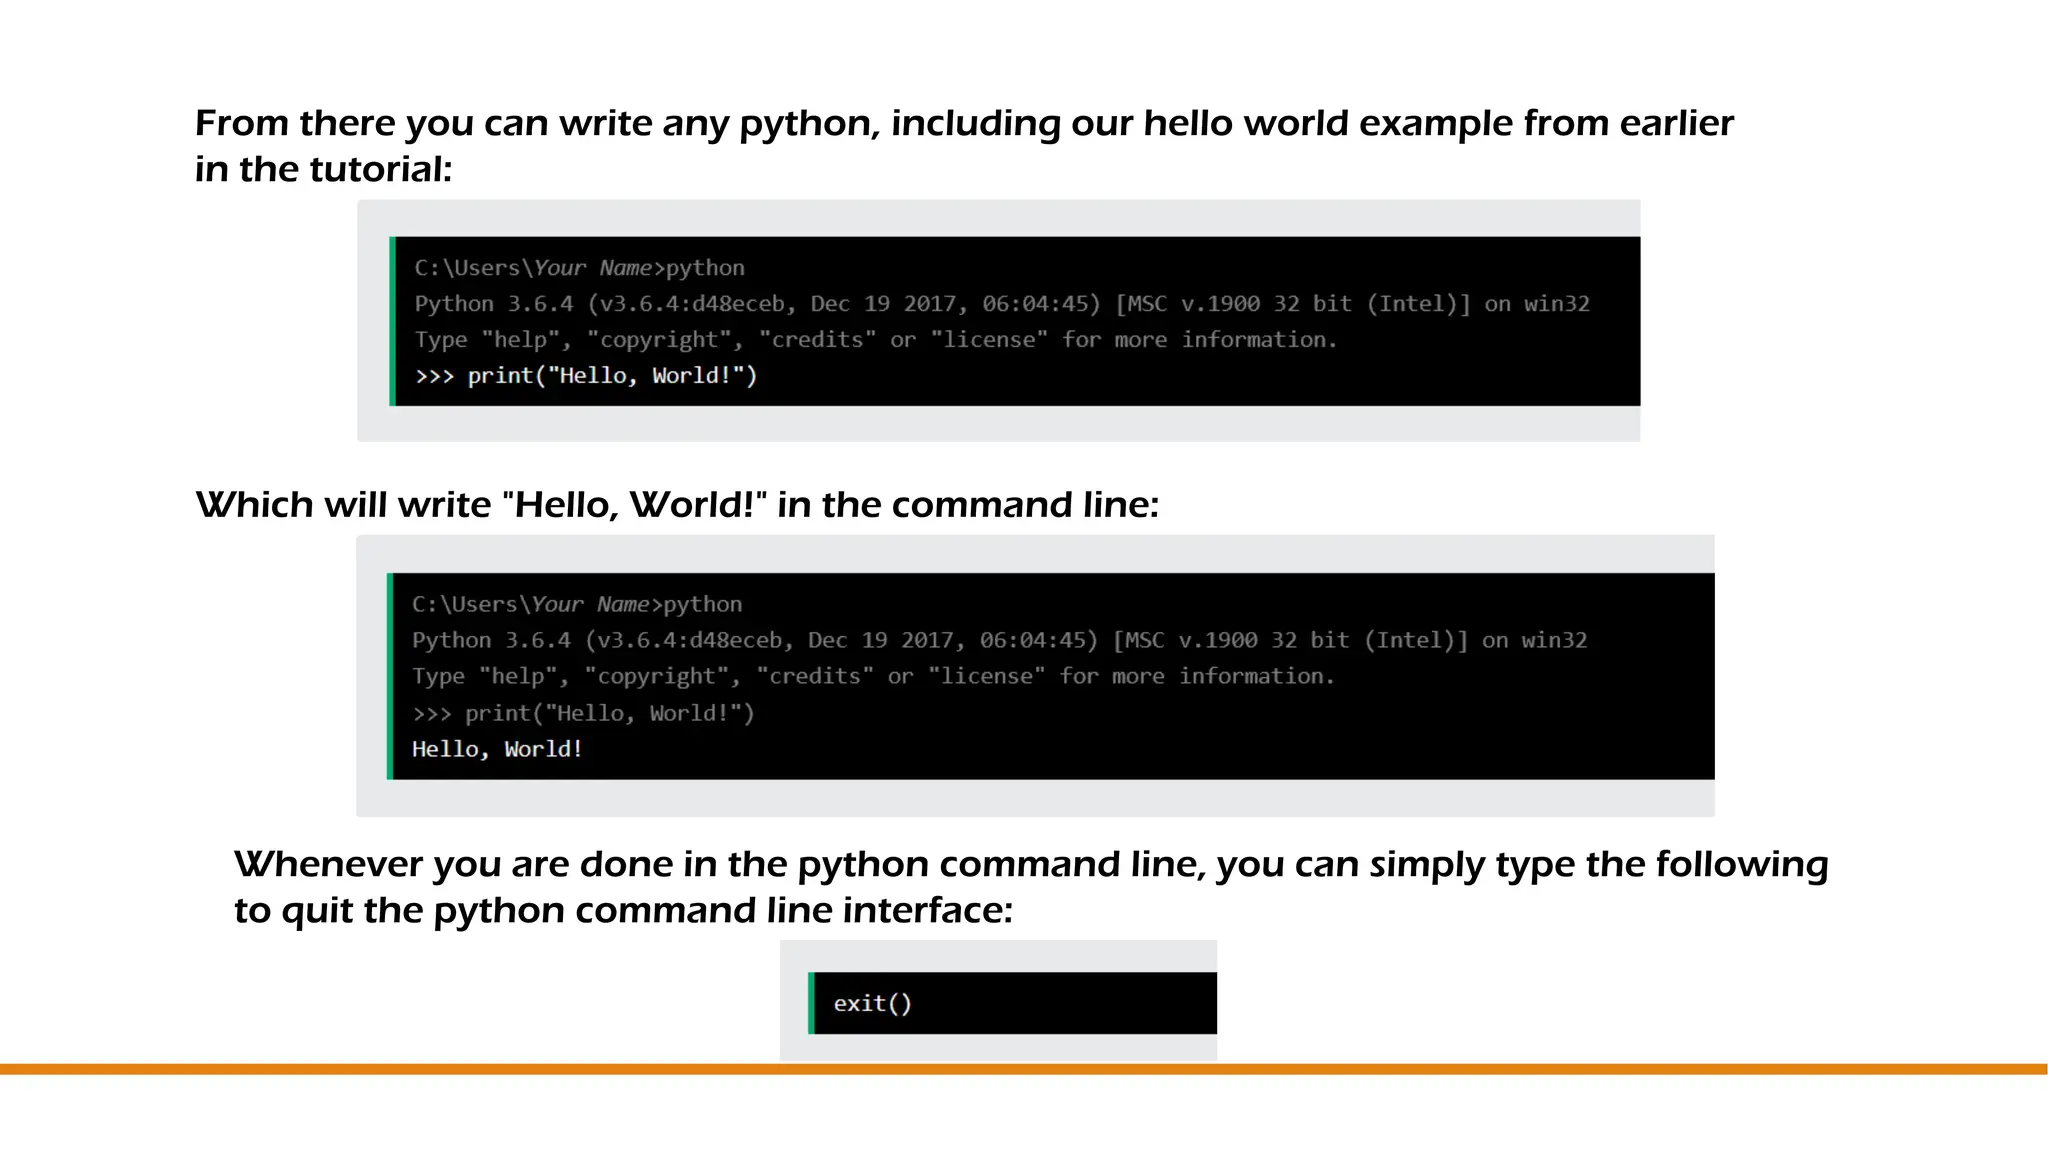Click the first C:\Users\Your Name>python prompt line
The image size is (2048, 1152).
point(579,268)
